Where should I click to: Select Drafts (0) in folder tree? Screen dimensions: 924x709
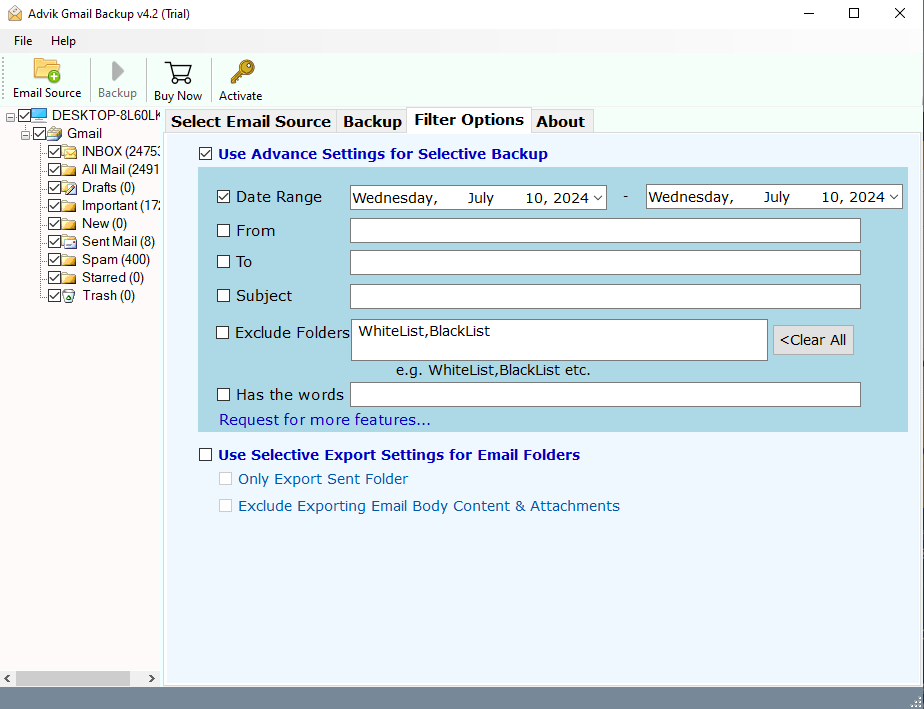click(108, 187)
